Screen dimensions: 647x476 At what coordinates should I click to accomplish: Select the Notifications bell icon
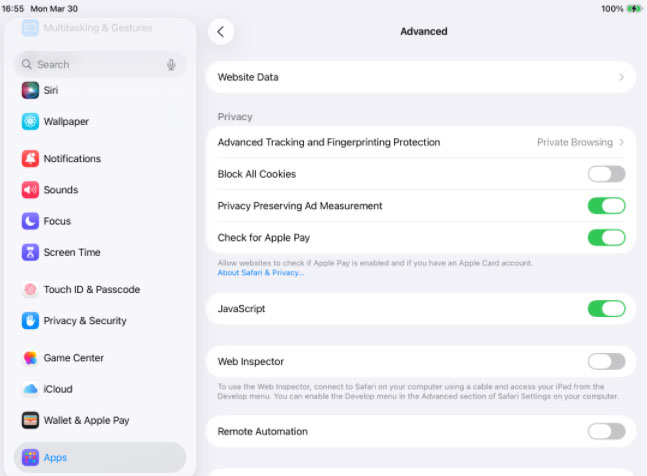30,159
